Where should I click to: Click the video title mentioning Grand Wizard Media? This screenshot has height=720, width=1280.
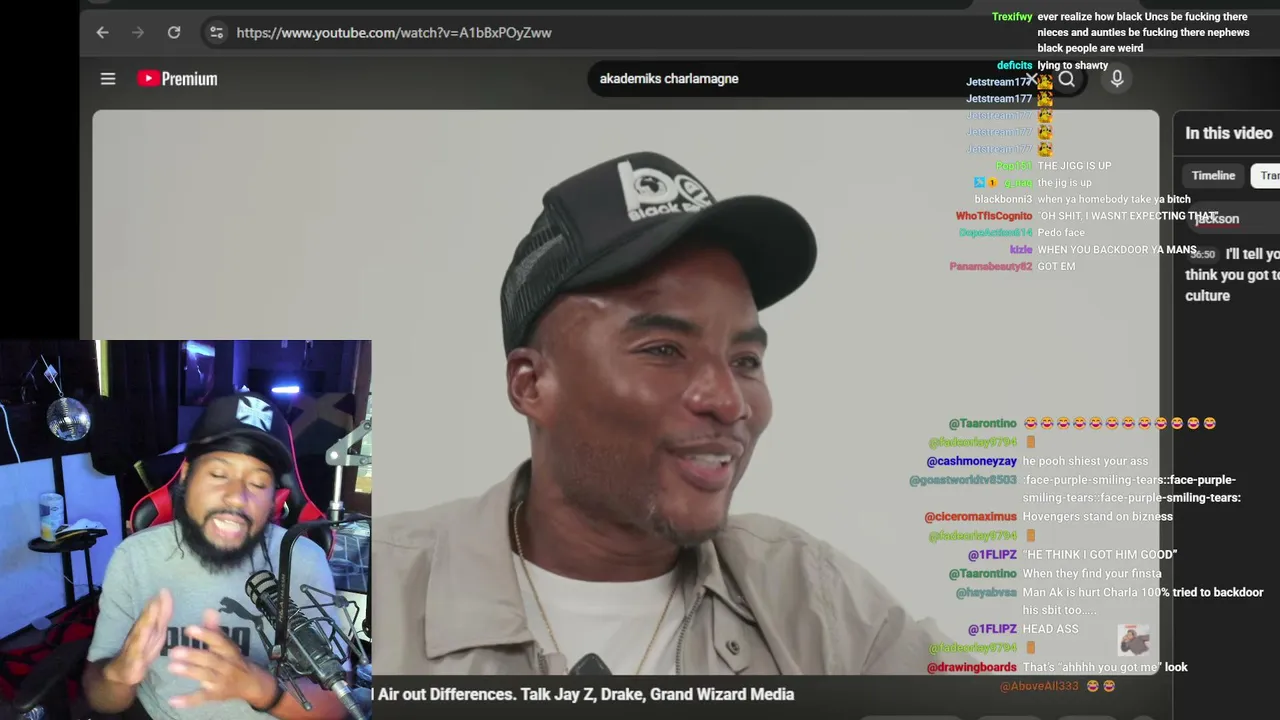coord(584,694)
